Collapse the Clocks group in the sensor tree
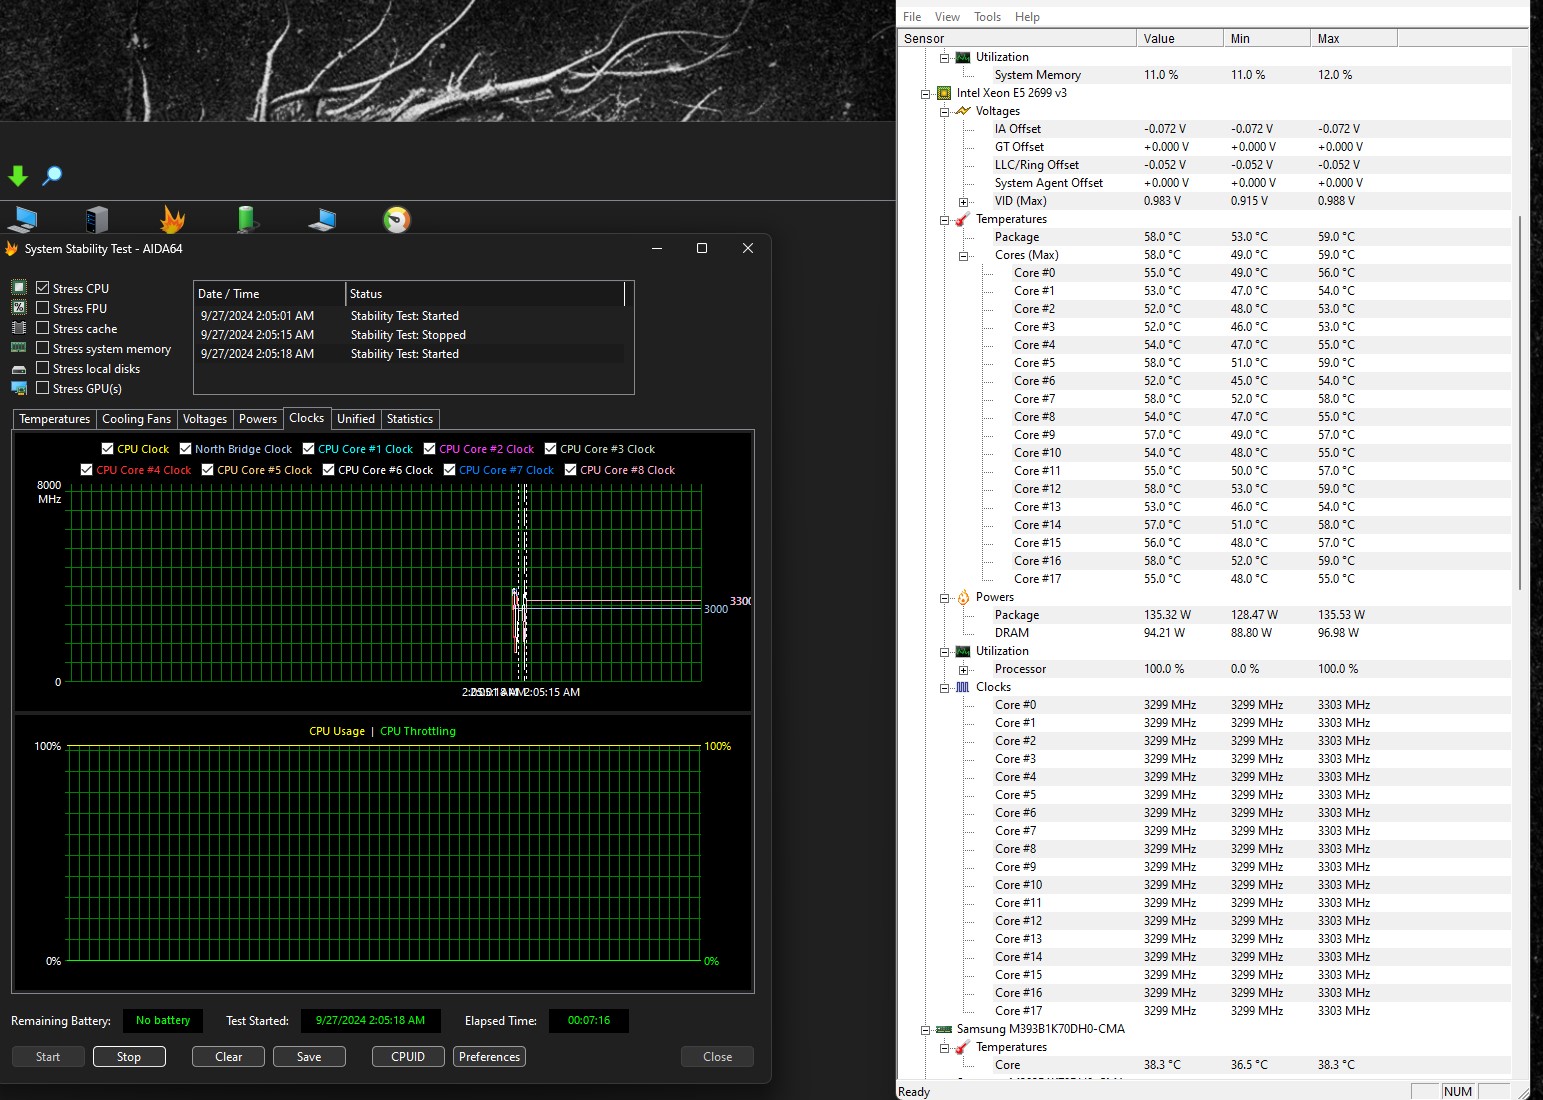Image resolution: width=1543 pixels, height=1100 pixels. point(944,688)
